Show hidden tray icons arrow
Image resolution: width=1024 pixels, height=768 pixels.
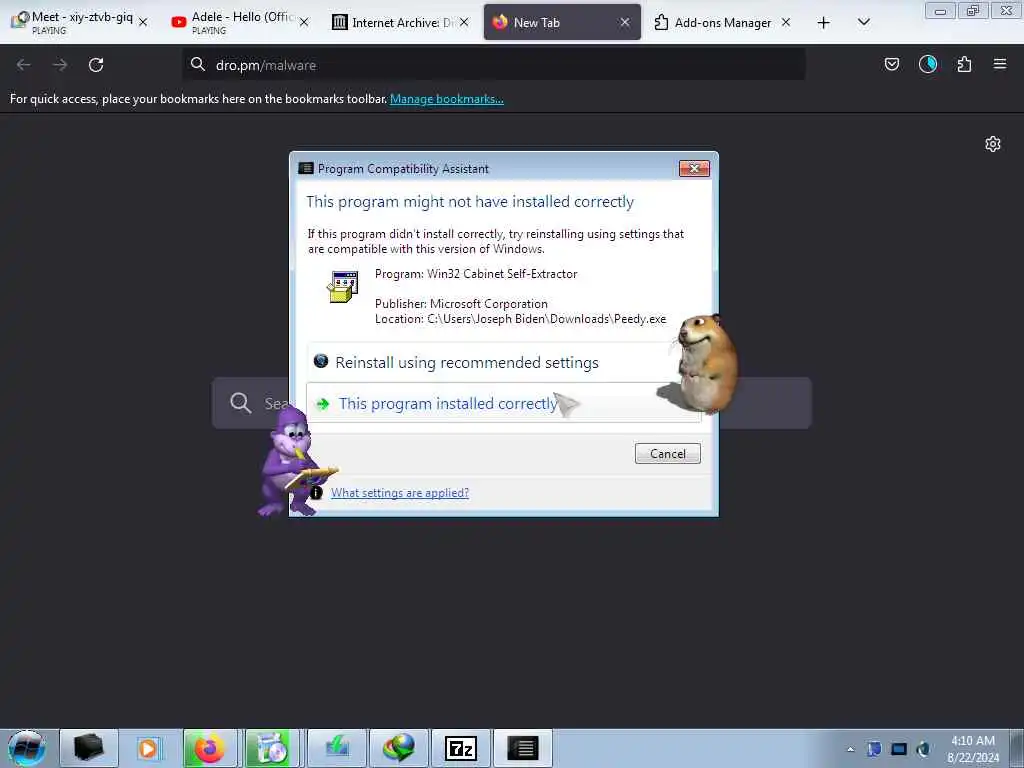tap(850, 749)
